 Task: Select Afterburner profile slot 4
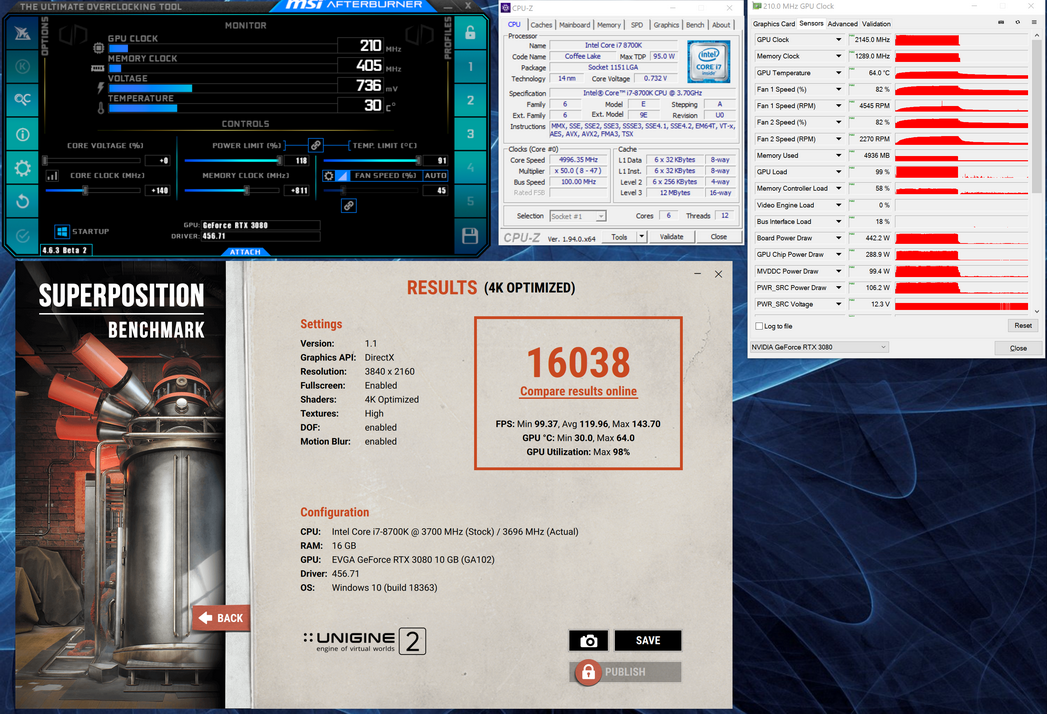click(470, 168)
